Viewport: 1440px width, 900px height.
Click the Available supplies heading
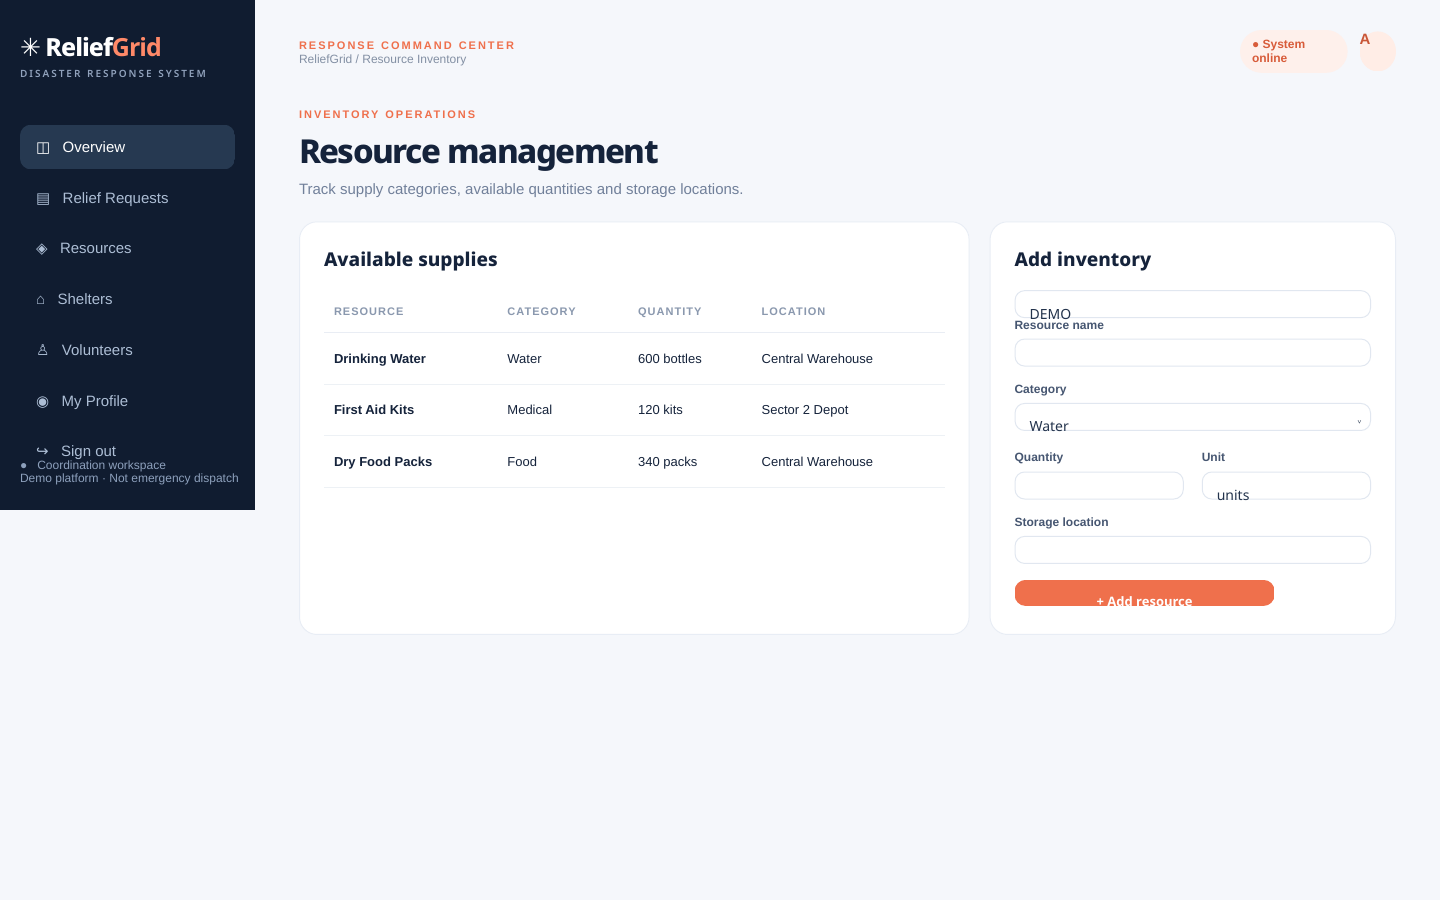(411, 259)
